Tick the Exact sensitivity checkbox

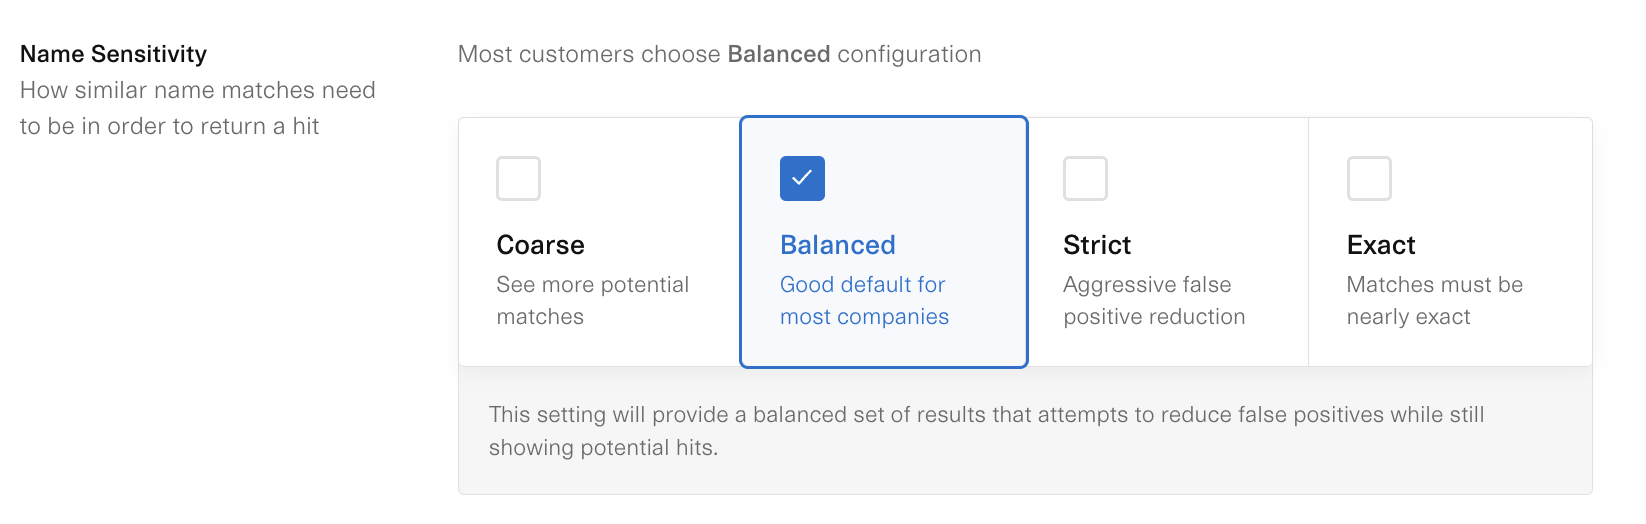1369,178
